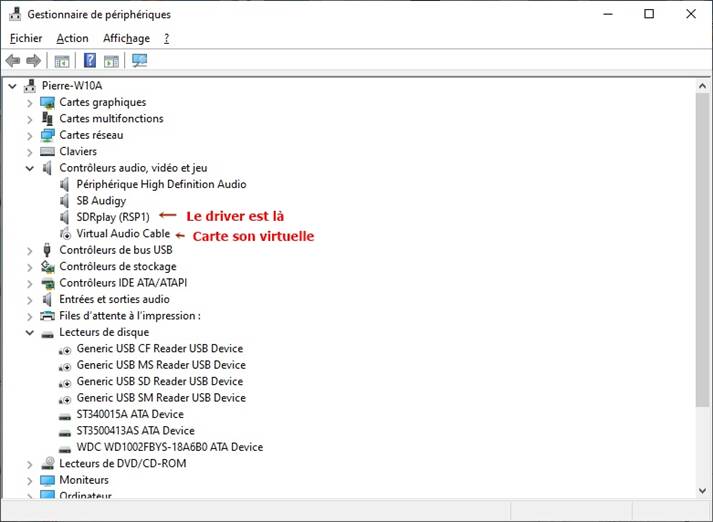Screen dimensions: 713x522
Task: Click the blue Help toolbar icon
Action: tap(90, 60)
